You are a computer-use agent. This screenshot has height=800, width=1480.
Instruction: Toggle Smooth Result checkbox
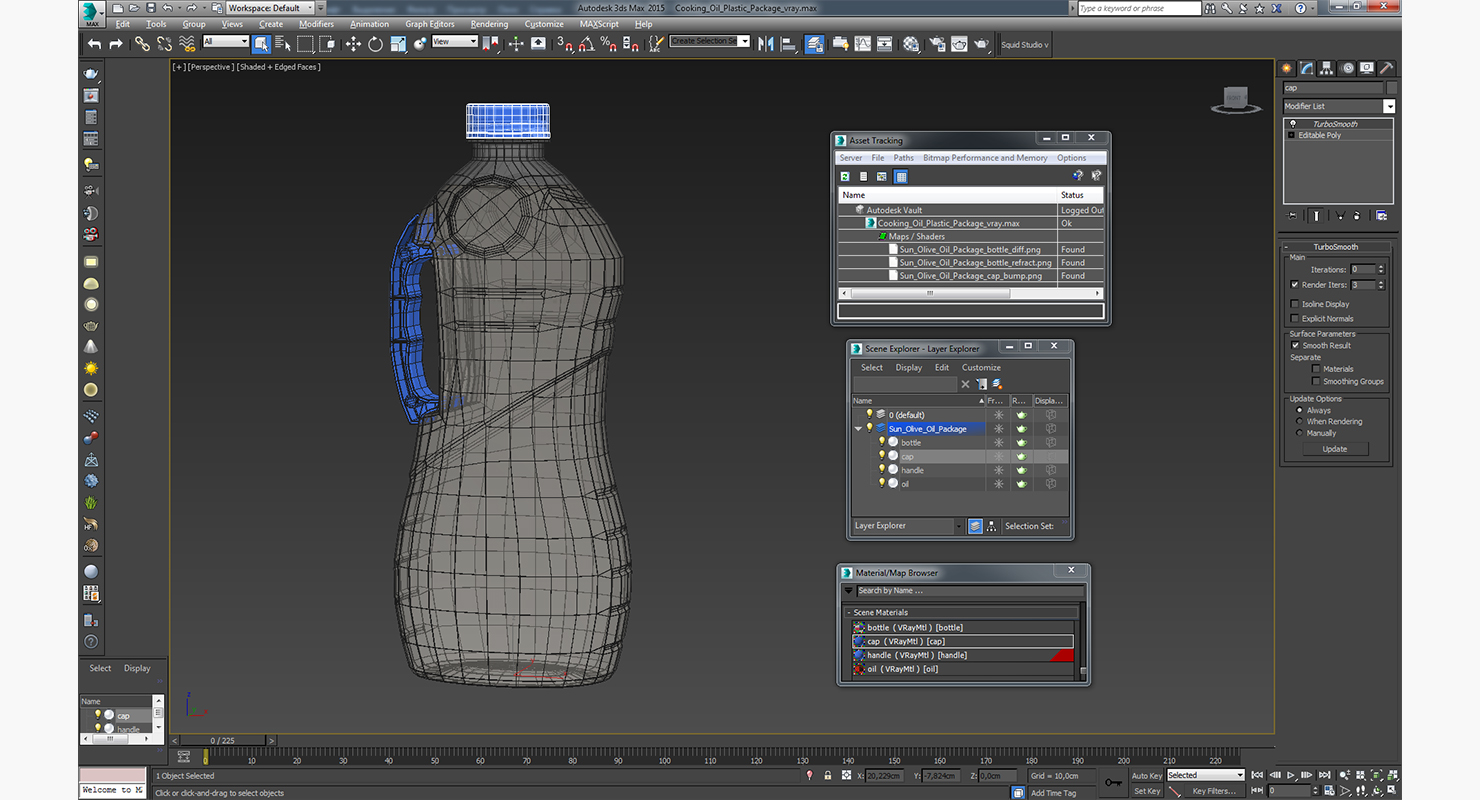pyautogui.click(x=1295, y=345)
